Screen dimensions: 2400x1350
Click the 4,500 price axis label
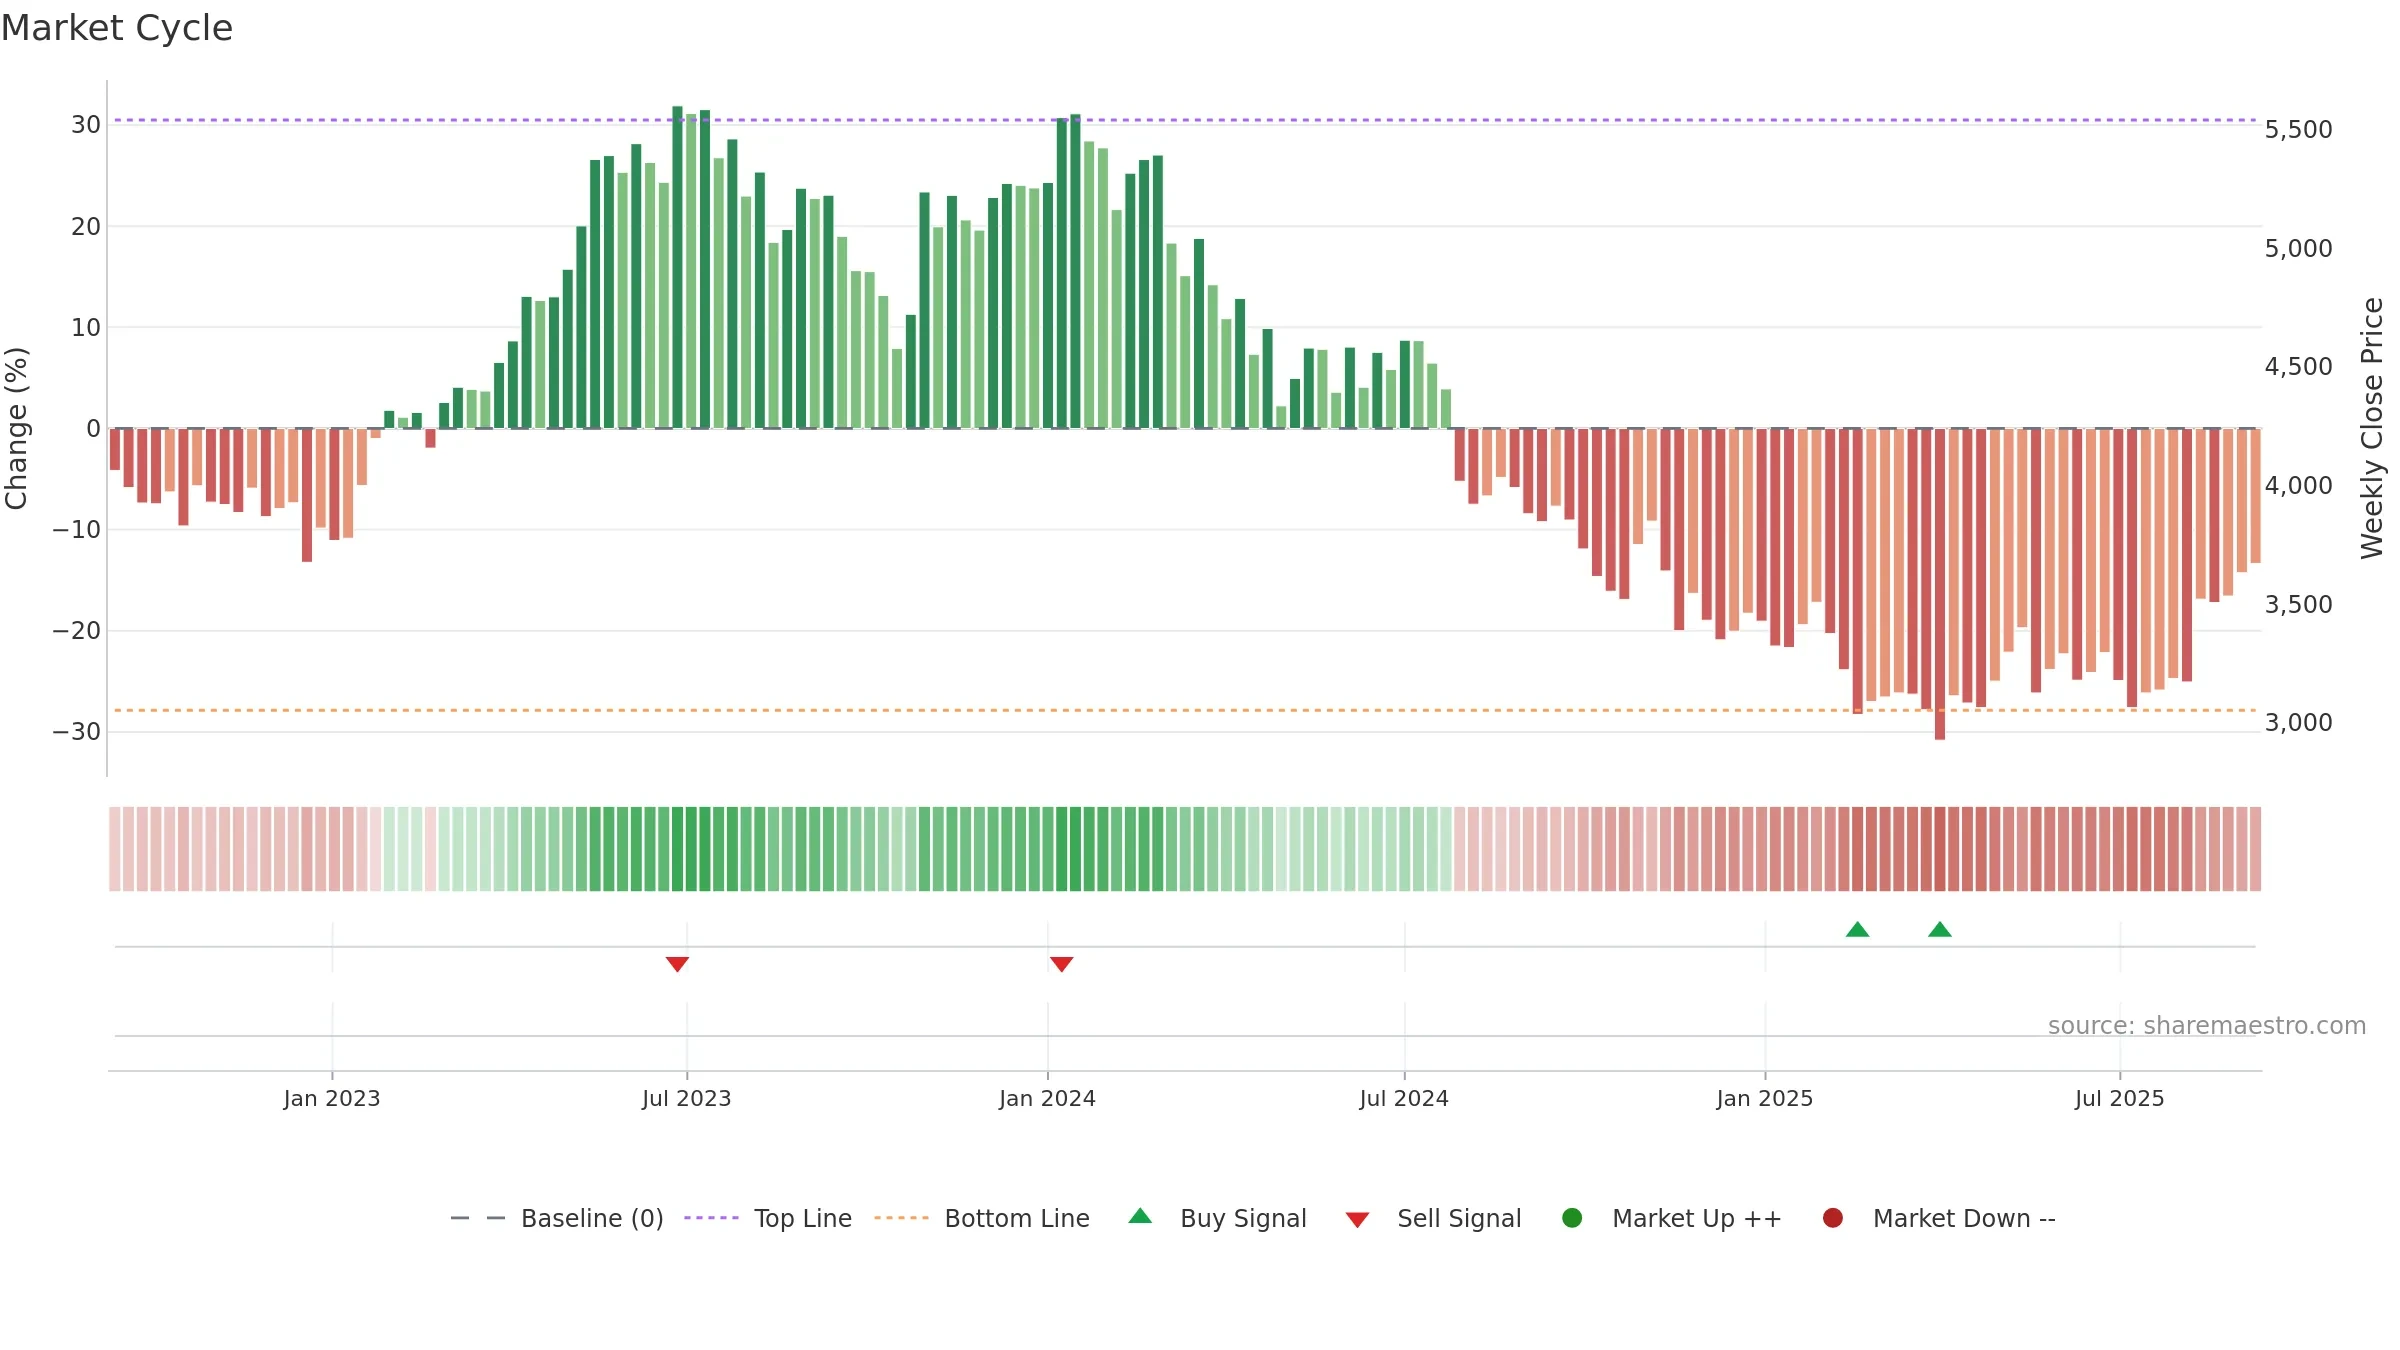click(2298, 367)
